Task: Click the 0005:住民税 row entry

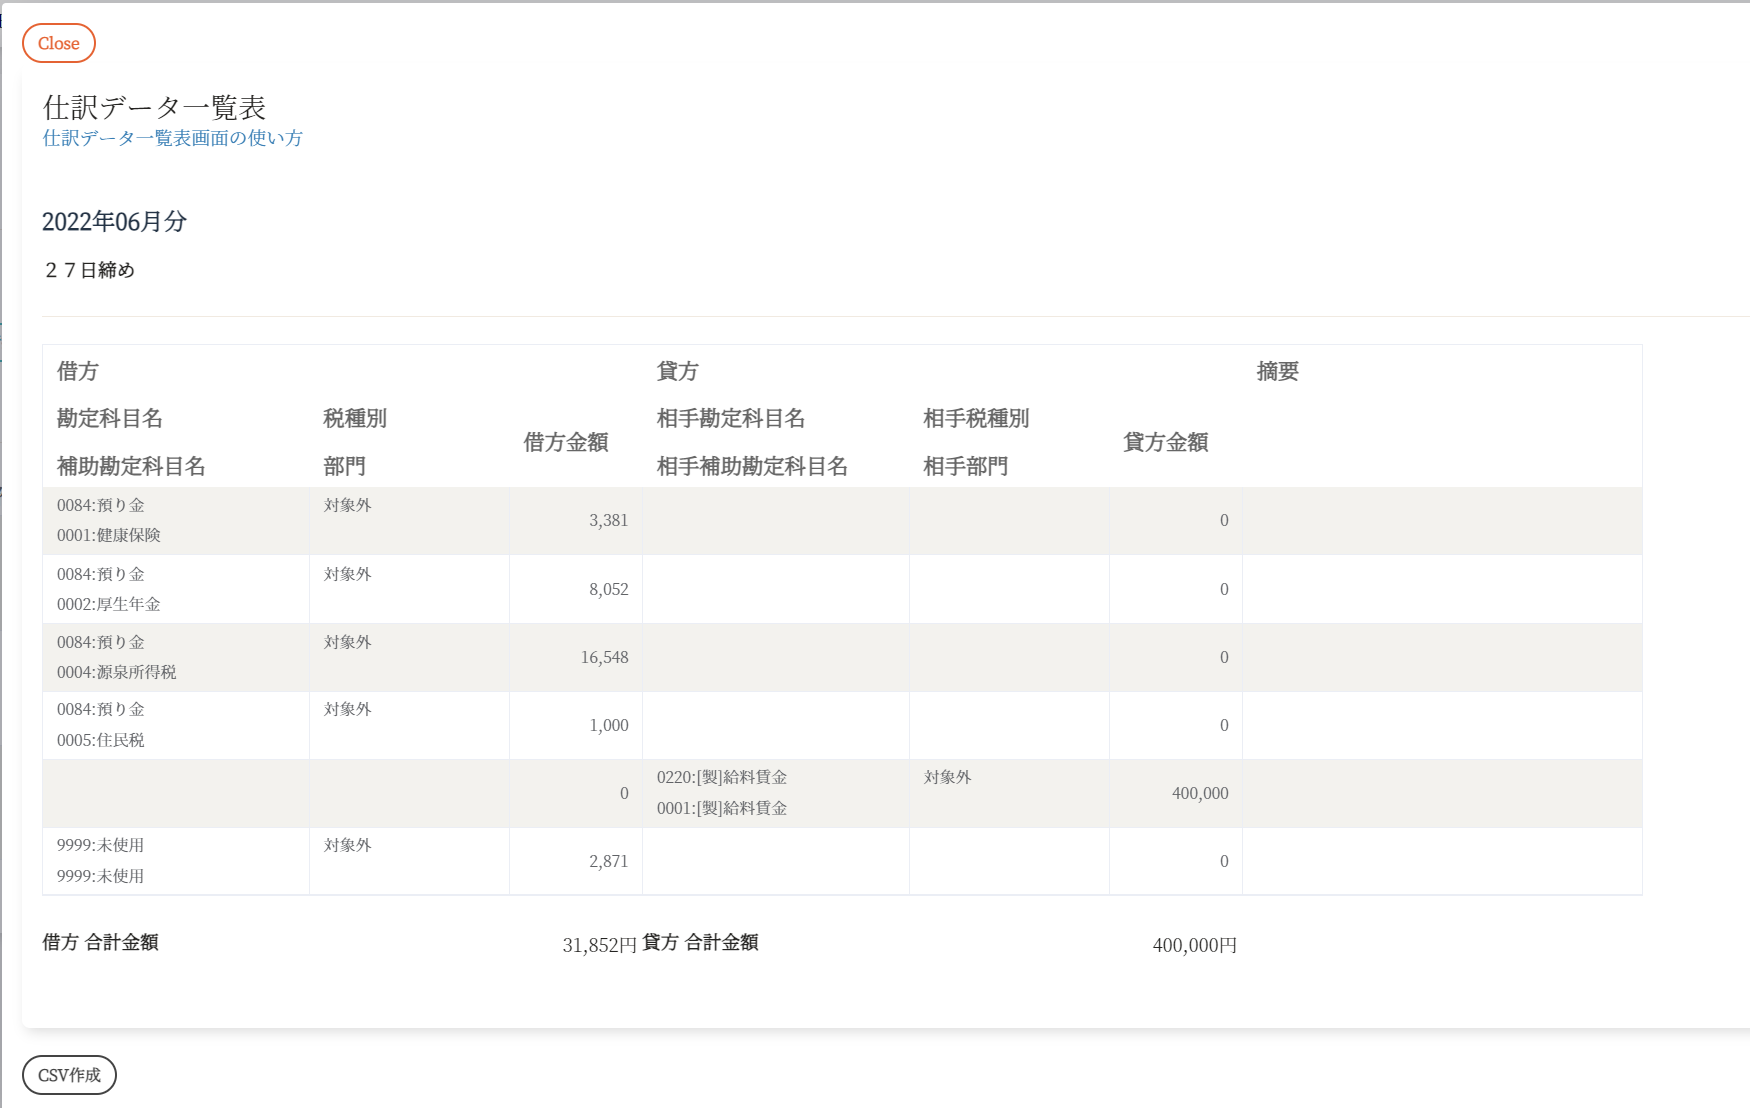Action: tap(101, 740)
